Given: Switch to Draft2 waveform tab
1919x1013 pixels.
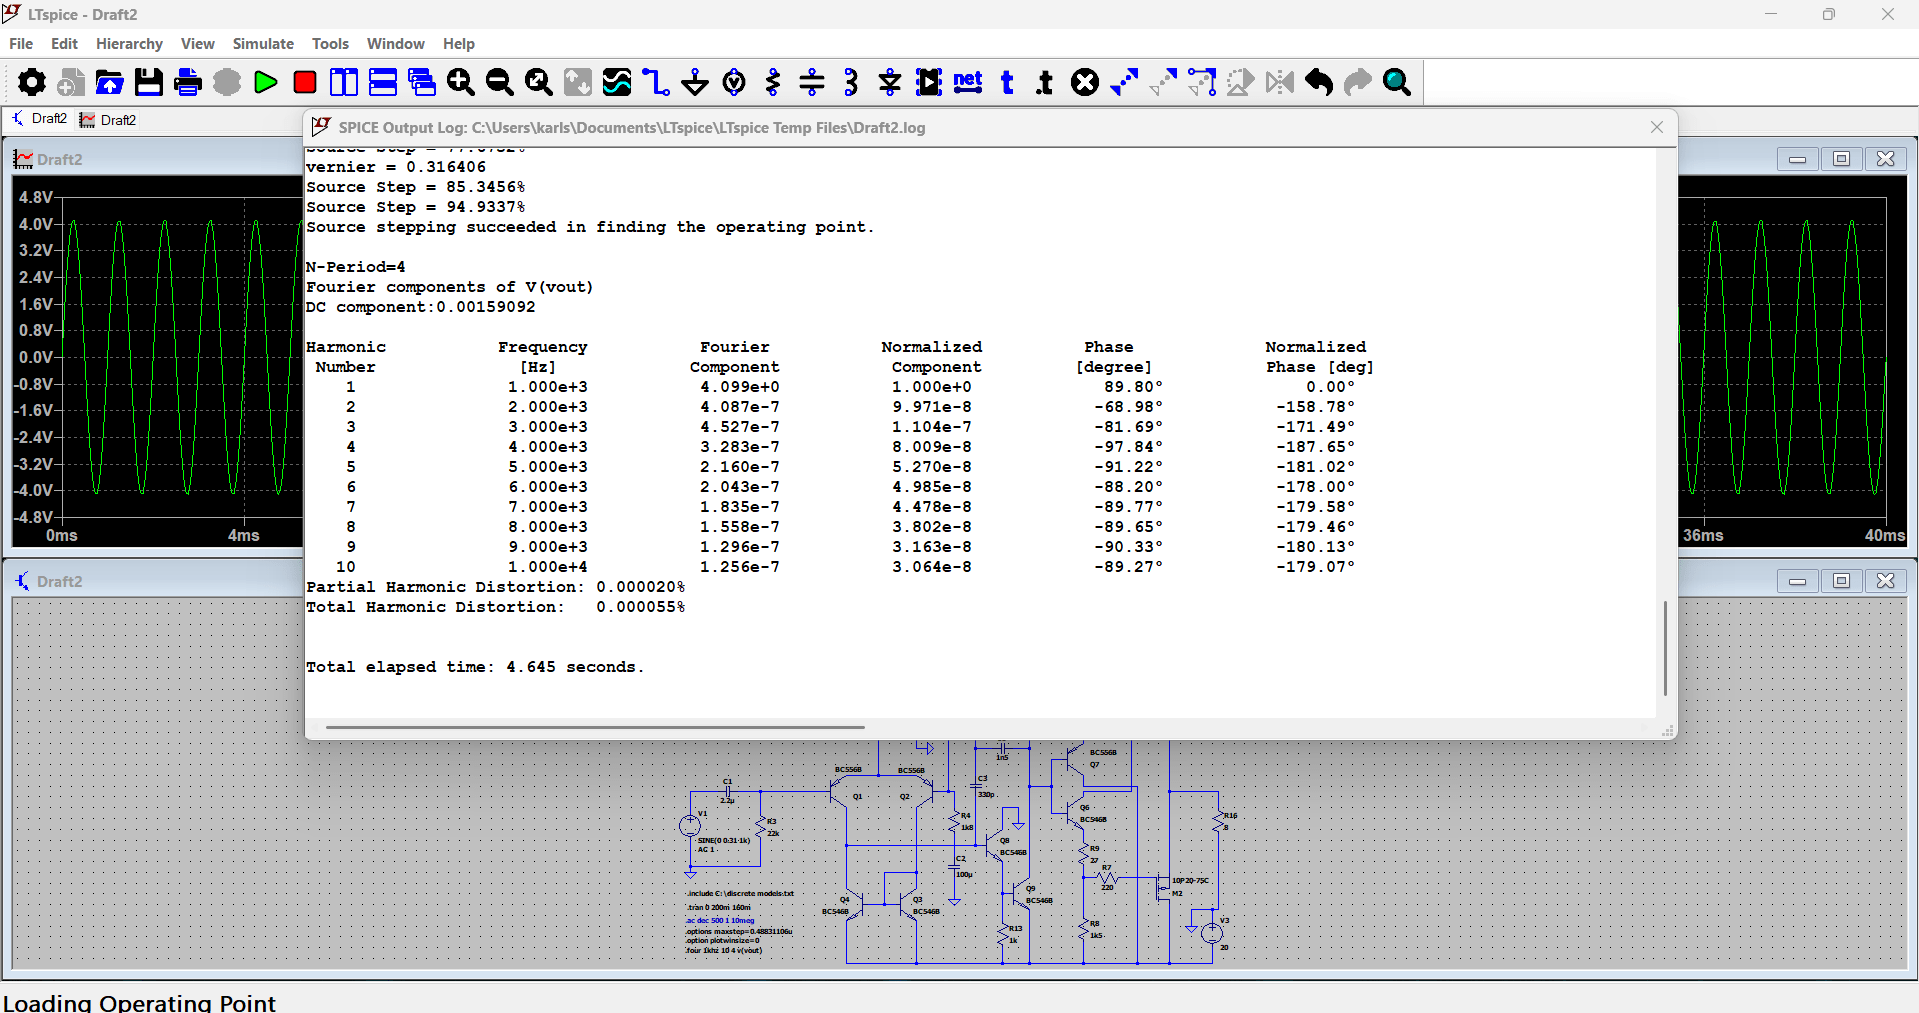Looking at the screenshot, I should 108,120.
